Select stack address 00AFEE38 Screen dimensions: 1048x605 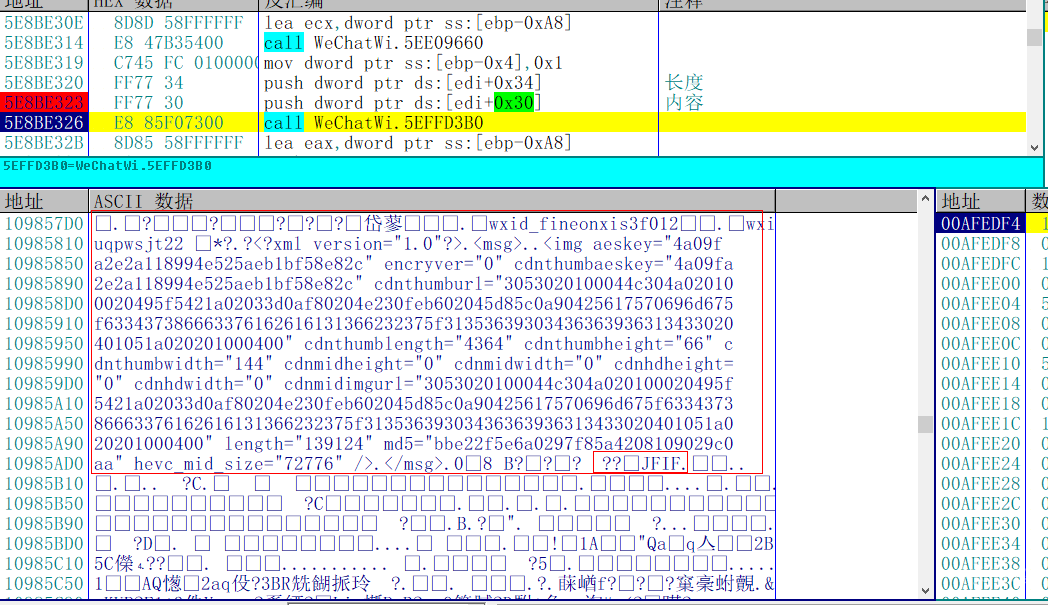point(980,564)
